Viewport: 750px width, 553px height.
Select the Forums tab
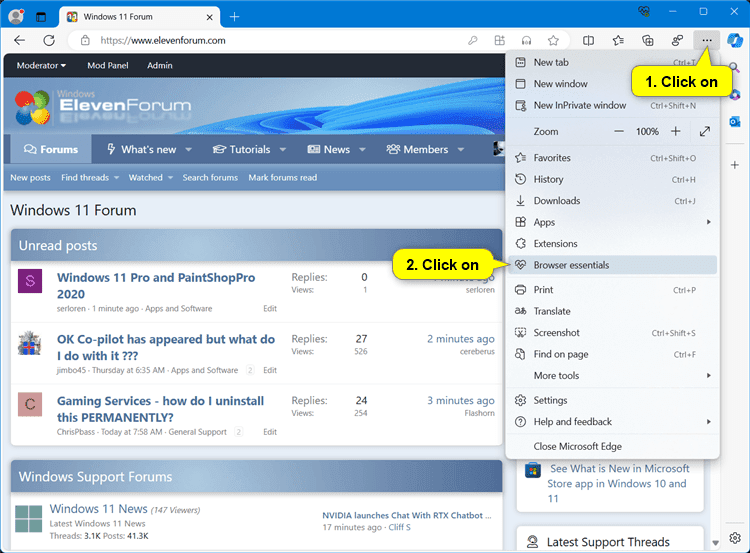tap(51, 149)
